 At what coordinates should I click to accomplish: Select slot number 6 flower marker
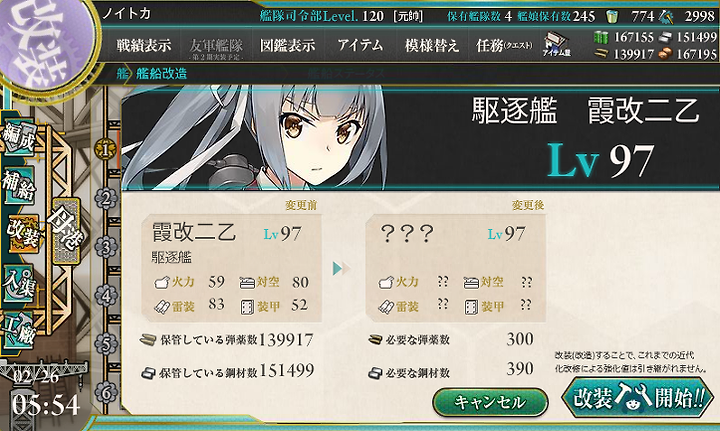tap(106, 393)
